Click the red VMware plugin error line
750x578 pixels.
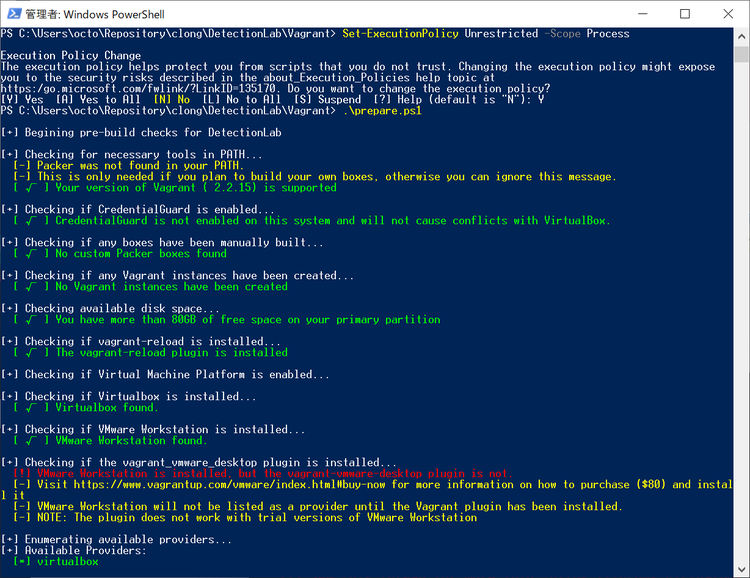263,474
